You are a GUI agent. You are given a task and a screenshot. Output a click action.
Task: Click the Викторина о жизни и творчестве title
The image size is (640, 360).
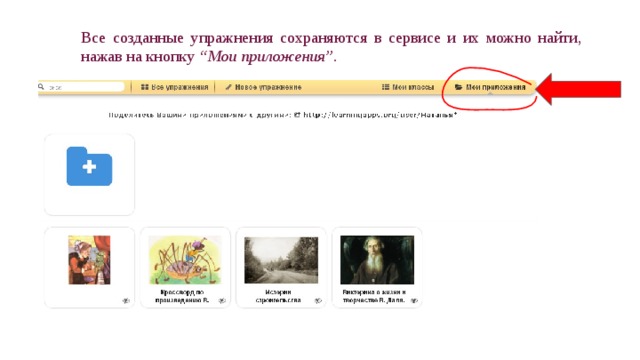pos(374,296)
